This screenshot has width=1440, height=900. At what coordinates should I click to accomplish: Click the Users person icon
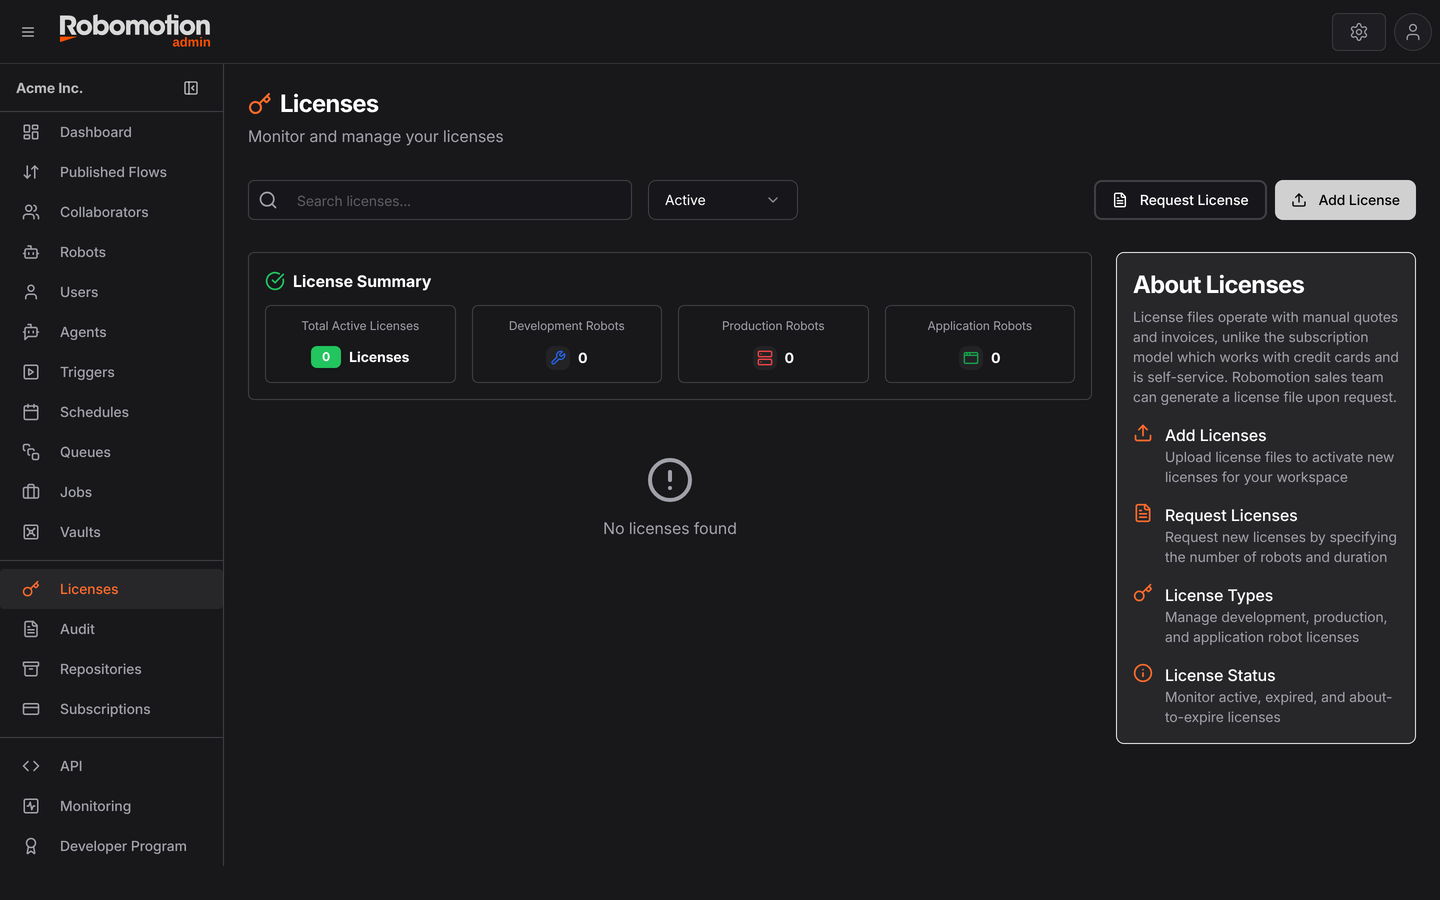[x=31, y=292]
